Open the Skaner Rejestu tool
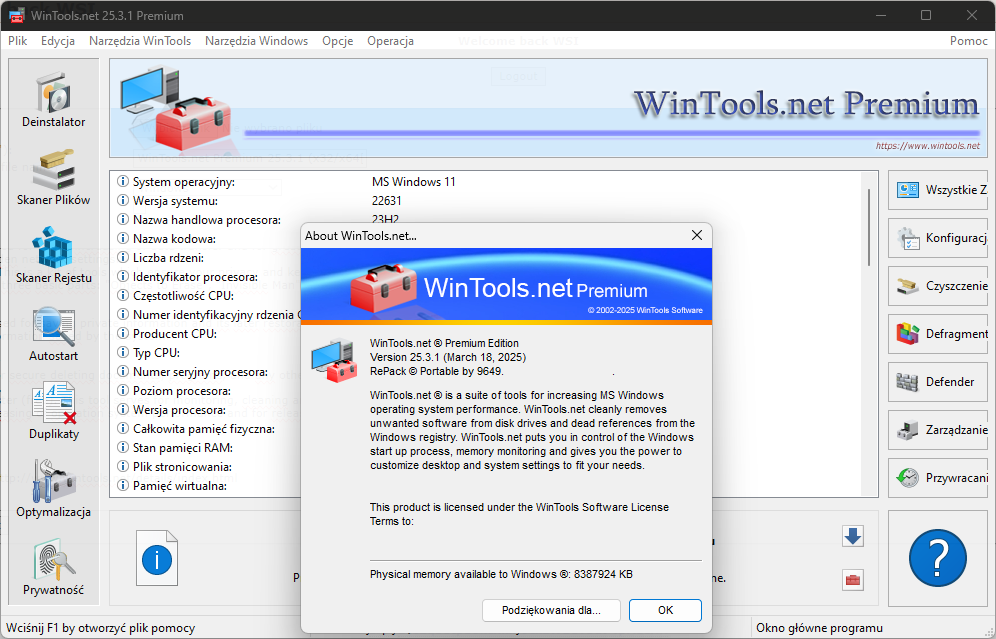996x639 pixels. click(x=53, y=256)
